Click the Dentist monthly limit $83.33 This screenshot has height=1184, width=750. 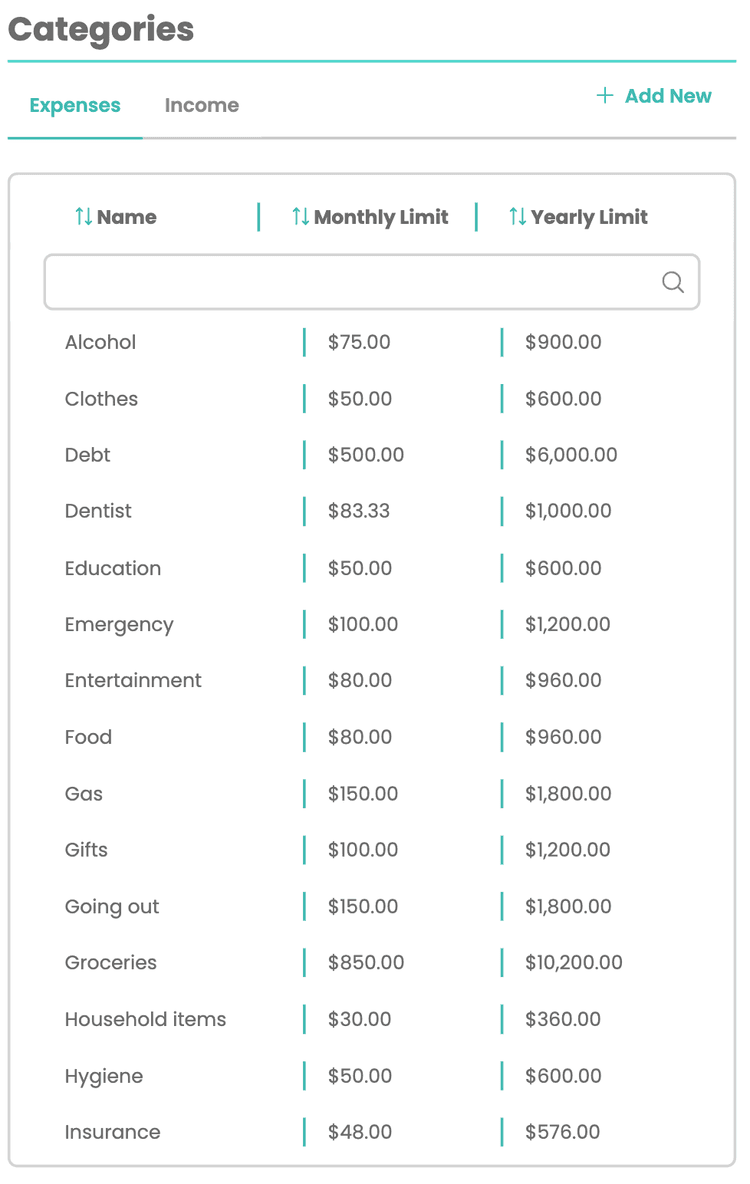[359, 511]
